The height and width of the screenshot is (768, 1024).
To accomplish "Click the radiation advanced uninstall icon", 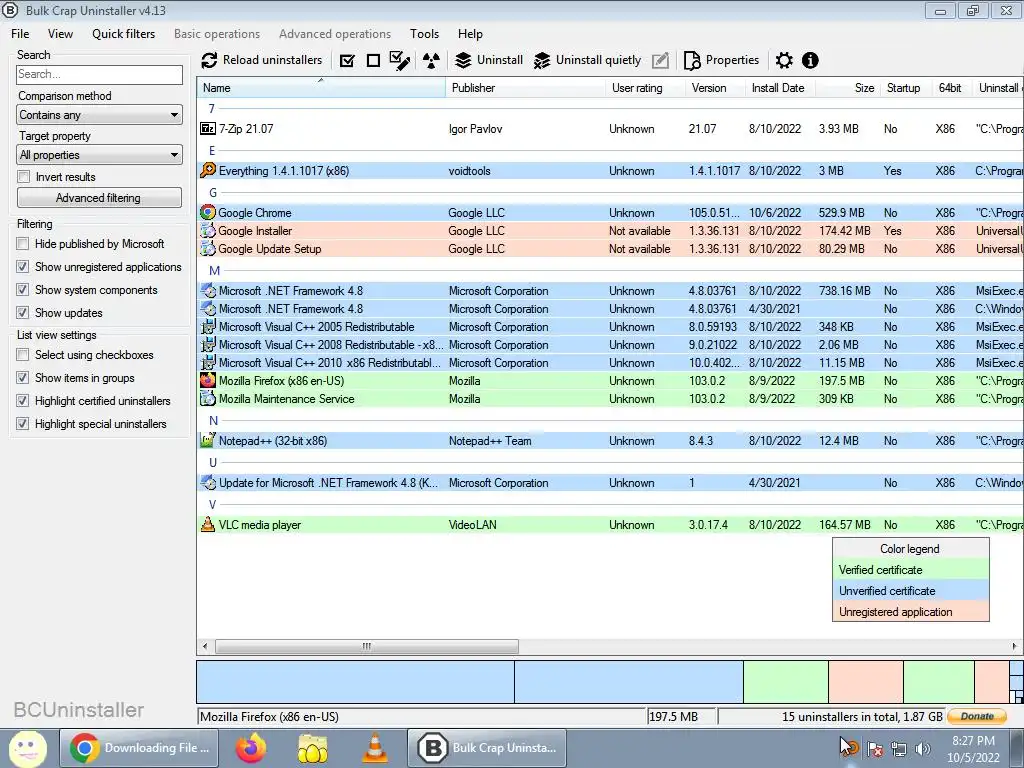I will (x=431, y=61).
